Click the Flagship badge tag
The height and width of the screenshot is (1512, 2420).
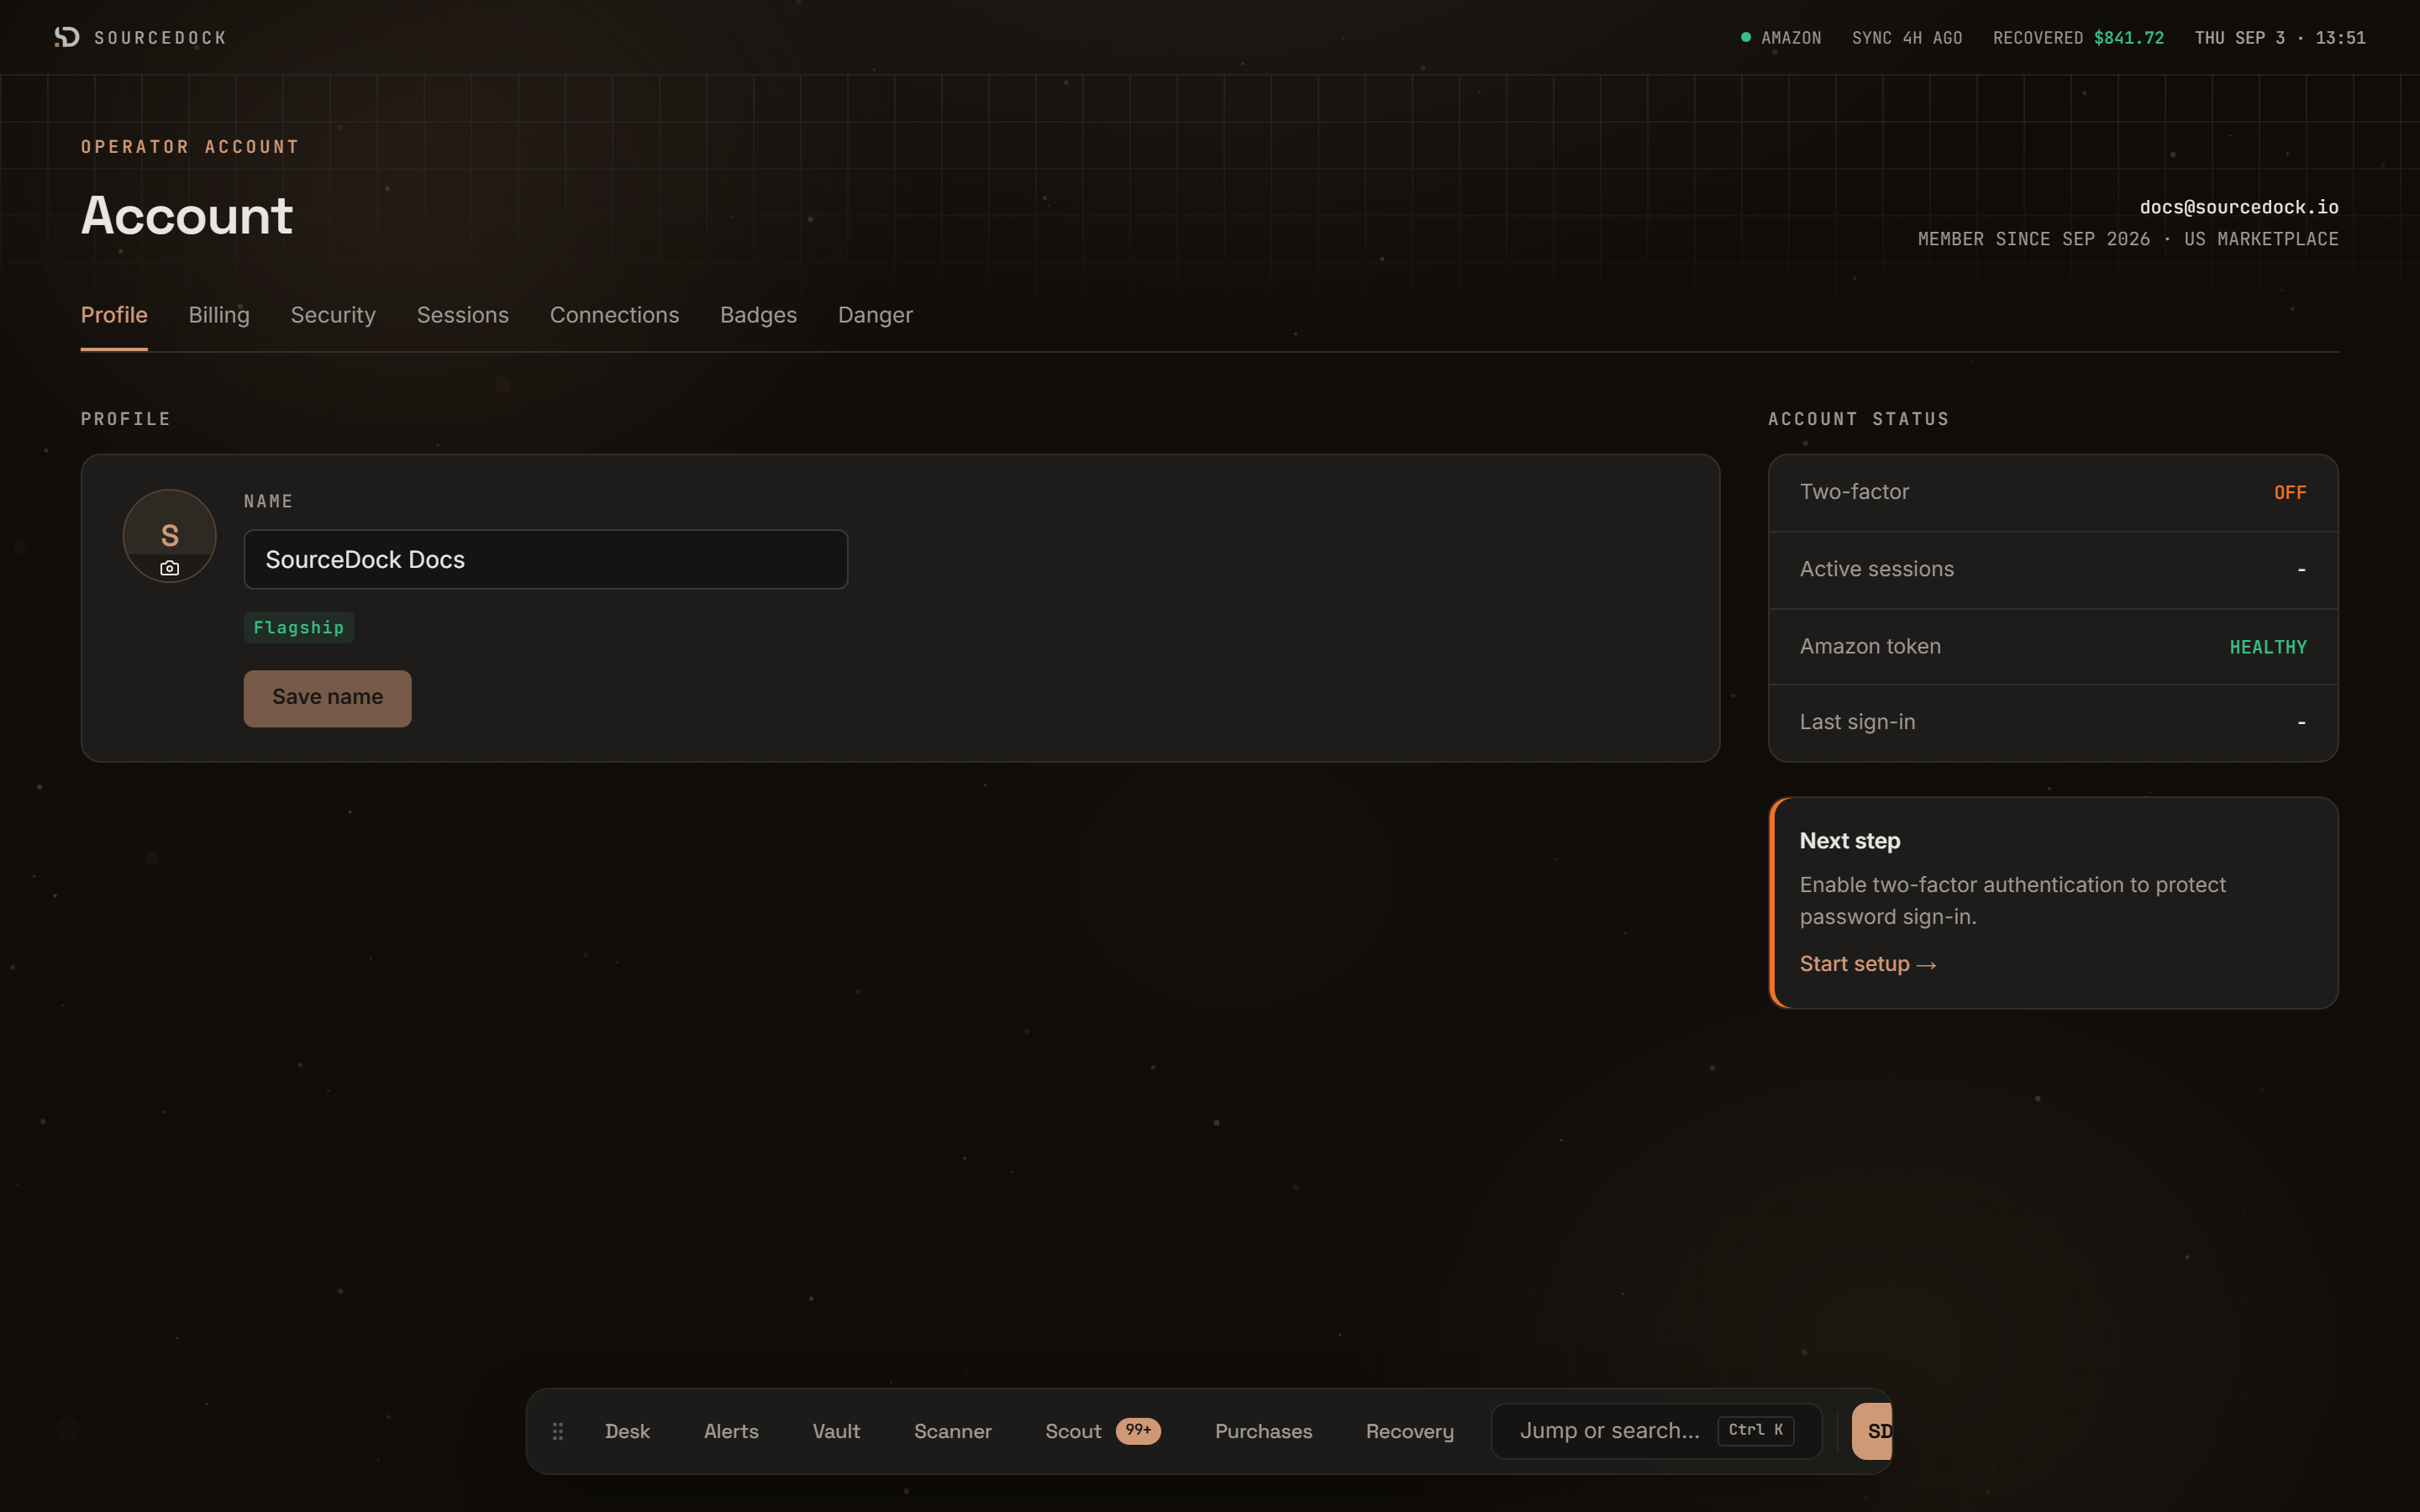coord(299,627)
